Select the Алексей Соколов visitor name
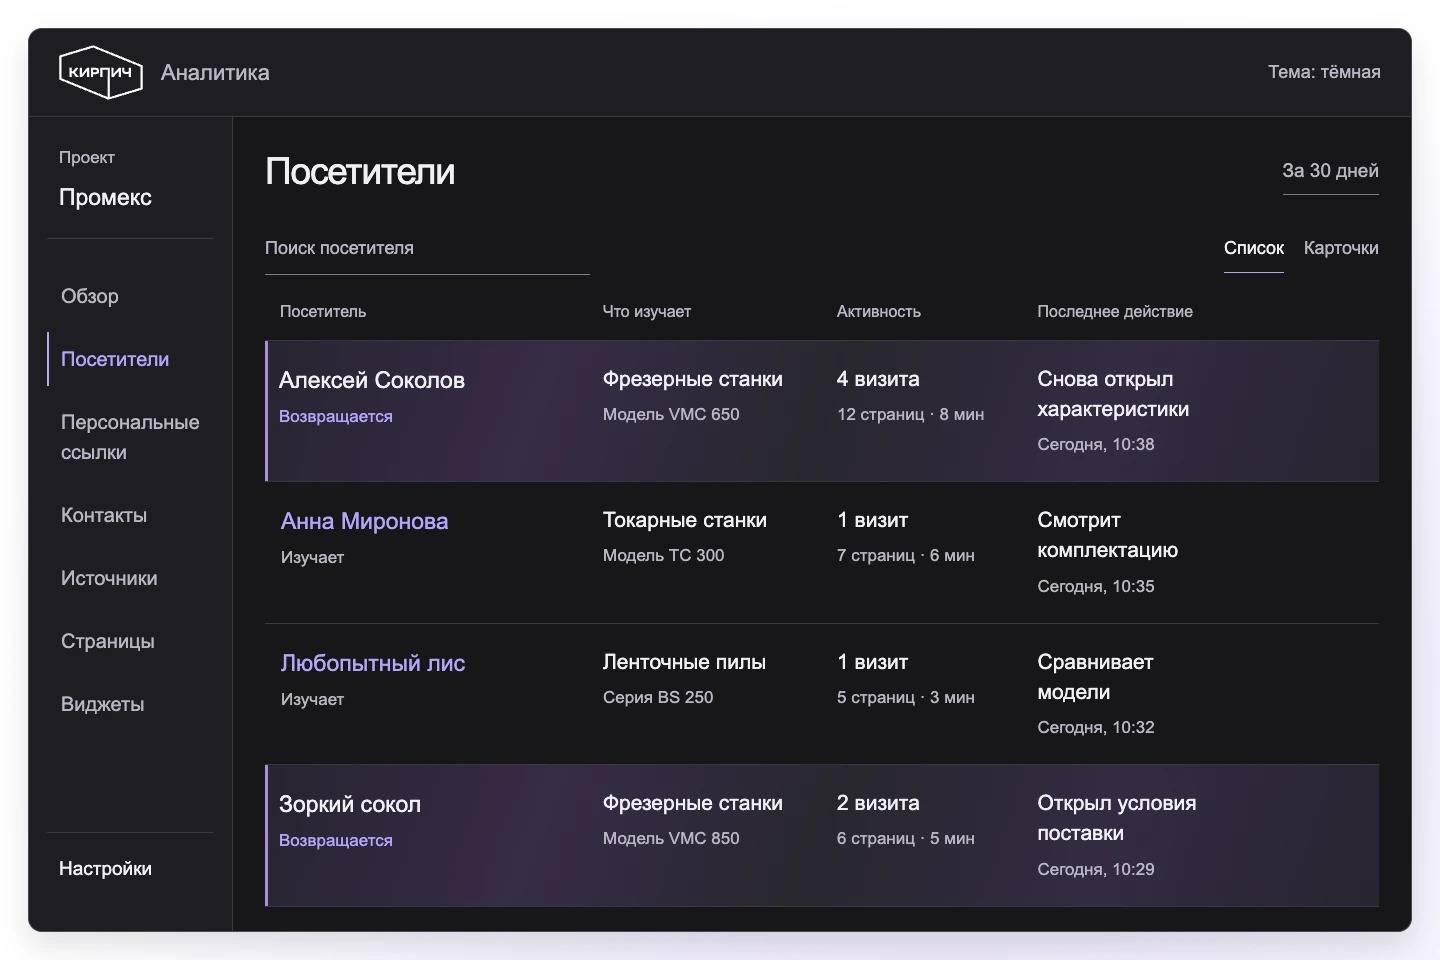 click(x=372, y=380)
